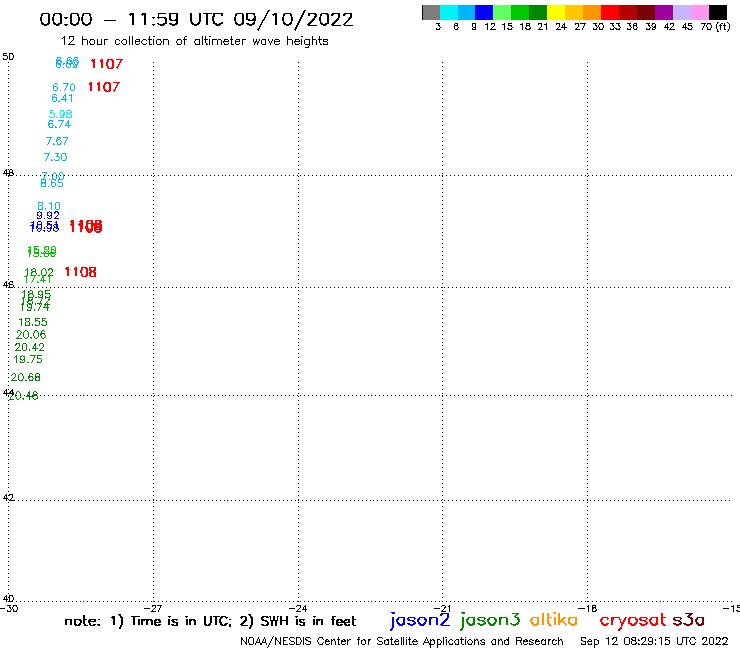Viewport: 740px width, 650px height.
Task: Click the longitude axis label -24
Action: click(x=298, y=608)
